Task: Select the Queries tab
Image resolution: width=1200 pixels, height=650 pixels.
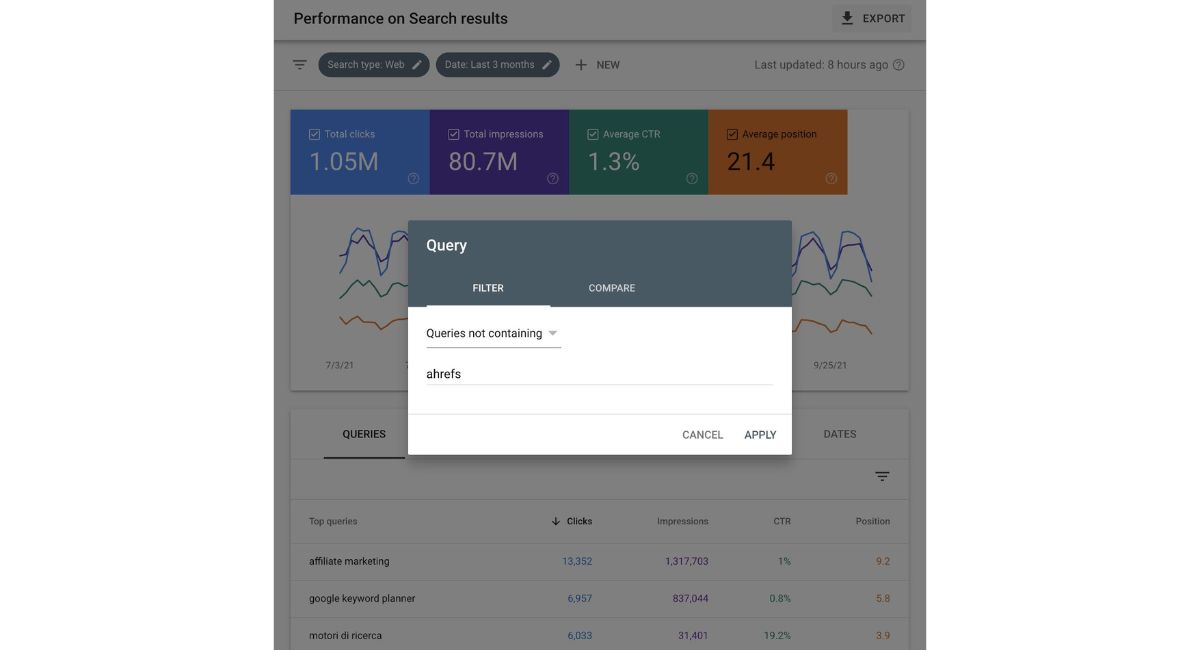Action: (364, 434)
